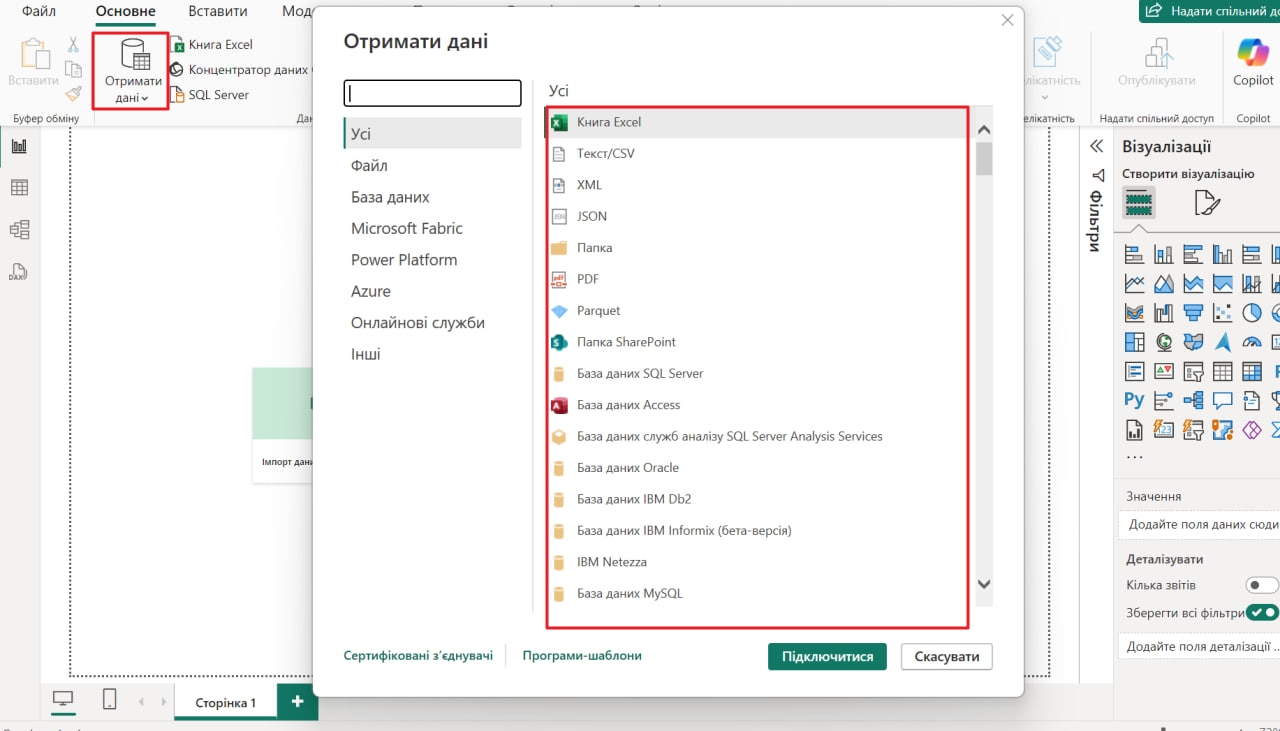1280x731 pixels.
Task: Expand the Фільтри pane chevrons
Action: pyautogui.click(x=1096, y=146)
